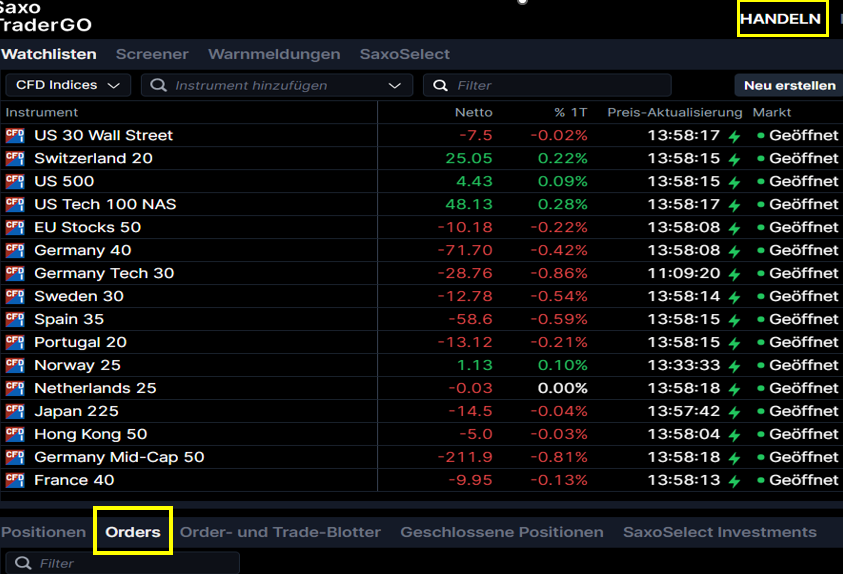Viewport: 843px width, 574px height.
Task: Select the Orders tab
Action: [x=133, y=532]
